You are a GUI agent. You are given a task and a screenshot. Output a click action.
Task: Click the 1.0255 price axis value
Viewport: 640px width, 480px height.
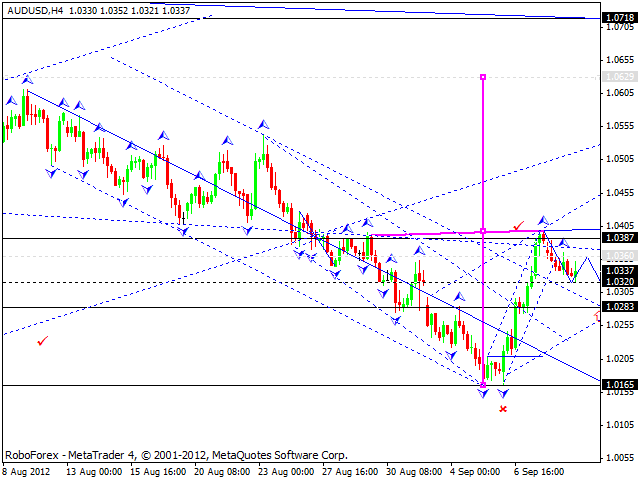pyautogui.click(x=620, y=325)
